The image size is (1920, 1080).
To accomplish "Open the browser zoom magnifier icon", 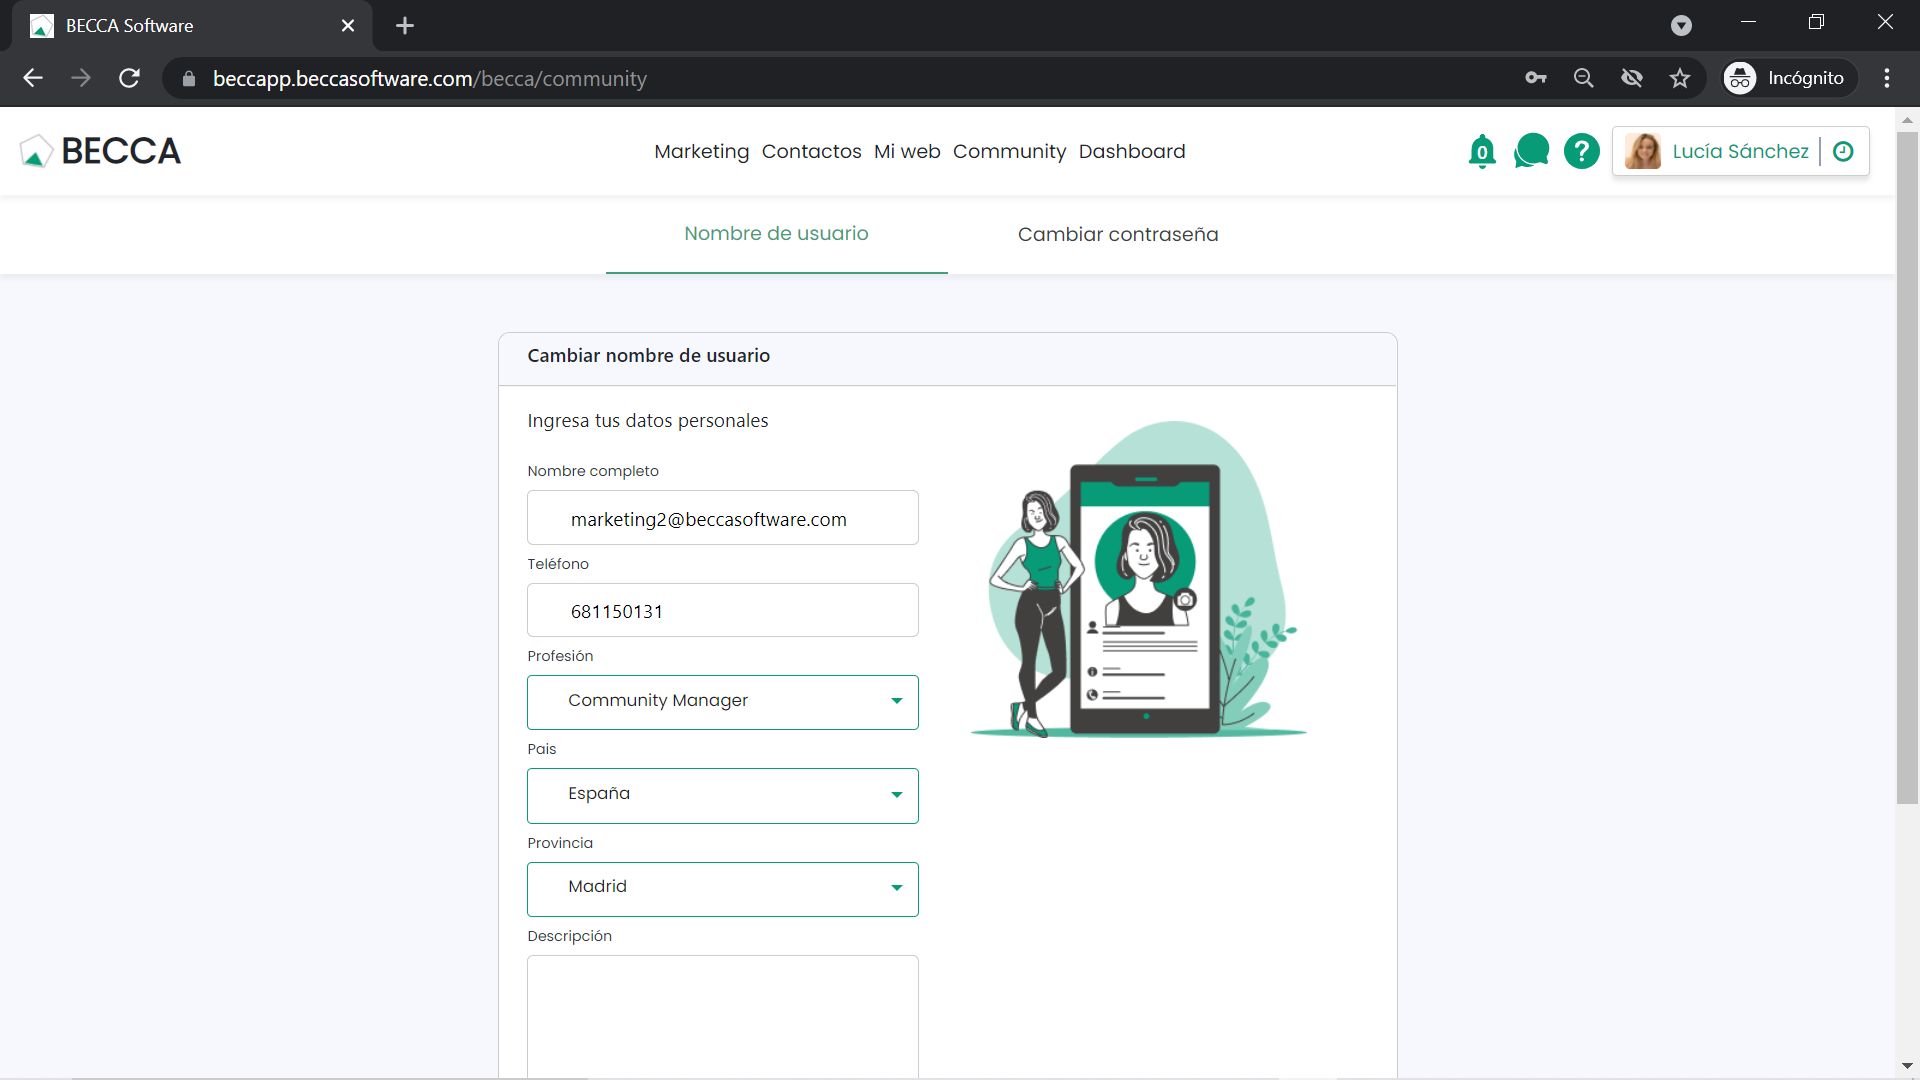I will 1583,78.
